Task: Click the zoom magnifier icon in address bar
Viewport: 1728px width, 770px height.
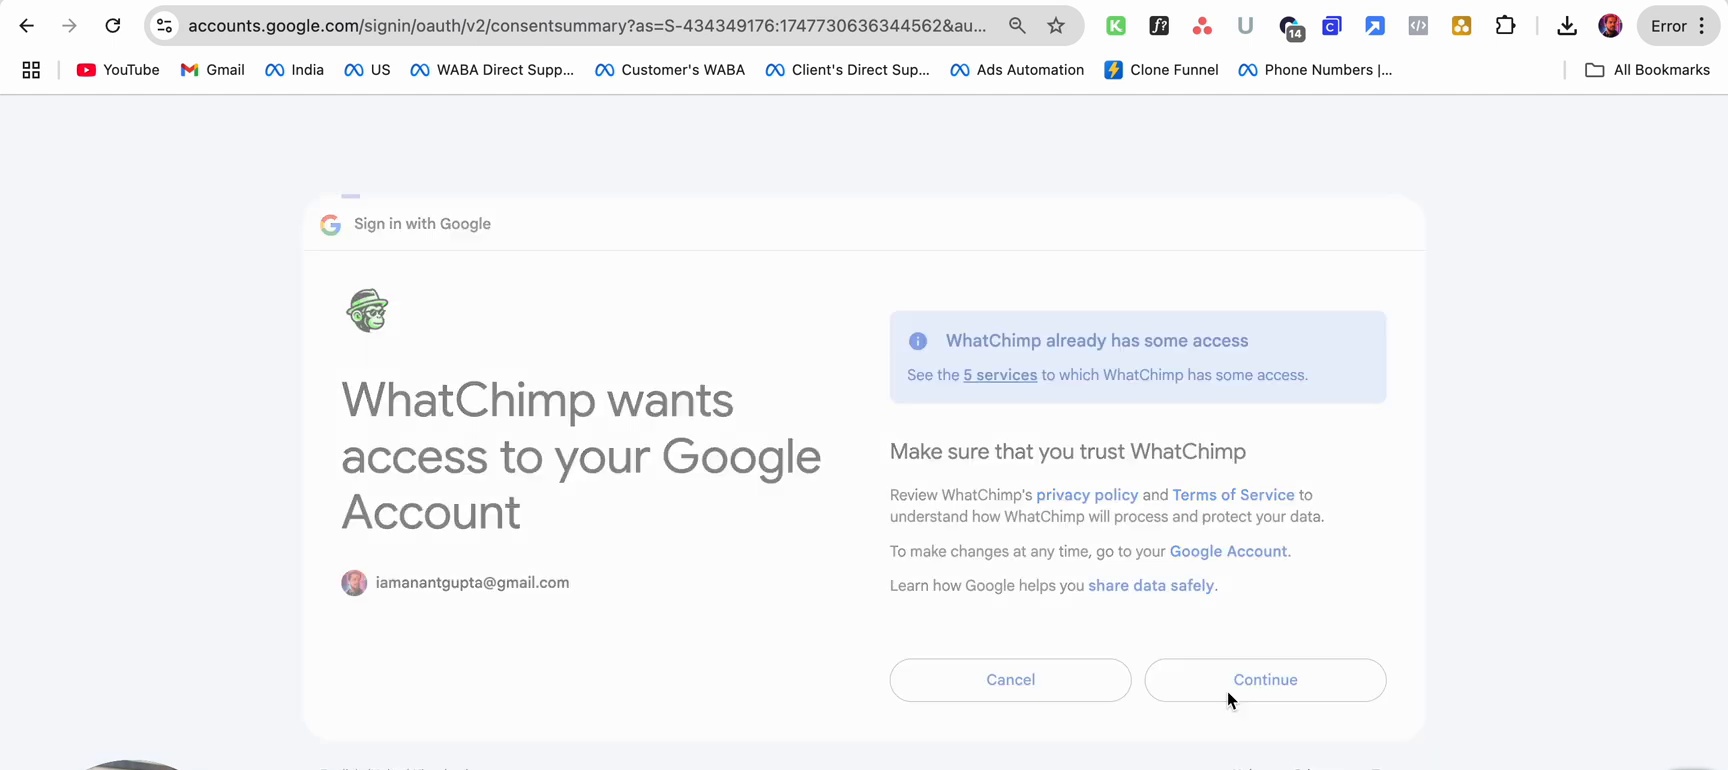Action: coord(1017,26)
